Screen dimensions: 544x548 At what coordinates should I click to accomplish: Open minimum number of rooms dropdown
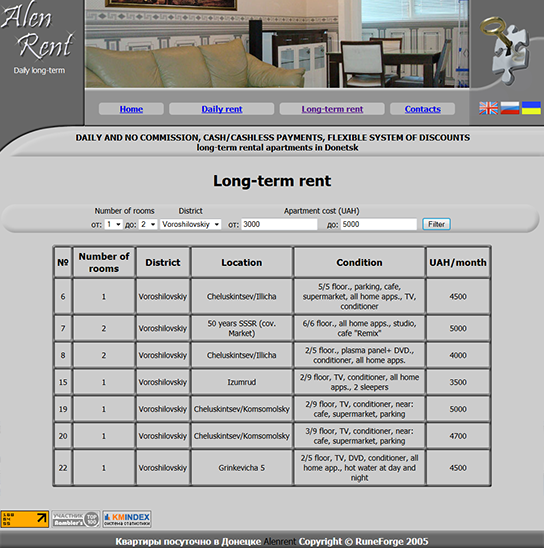click(x=114, y=224)
